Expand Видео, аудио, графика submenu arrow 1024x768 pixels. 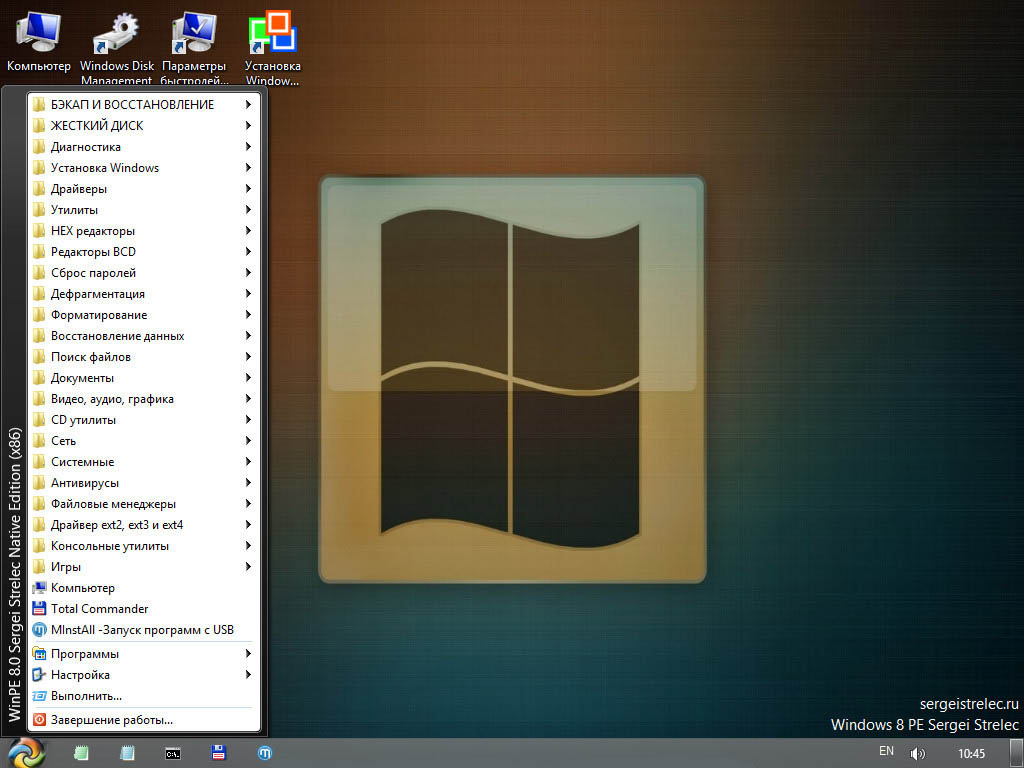point(248,399)
